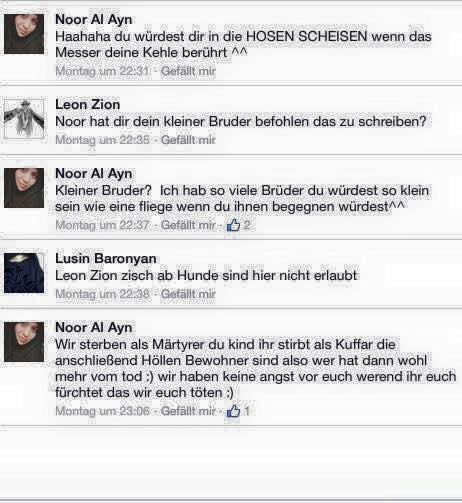Open Noor Al Ayn's avatar on the 22:37 comment
The height and width of the screenshot is (503, 462).
(x=24, y=188)
